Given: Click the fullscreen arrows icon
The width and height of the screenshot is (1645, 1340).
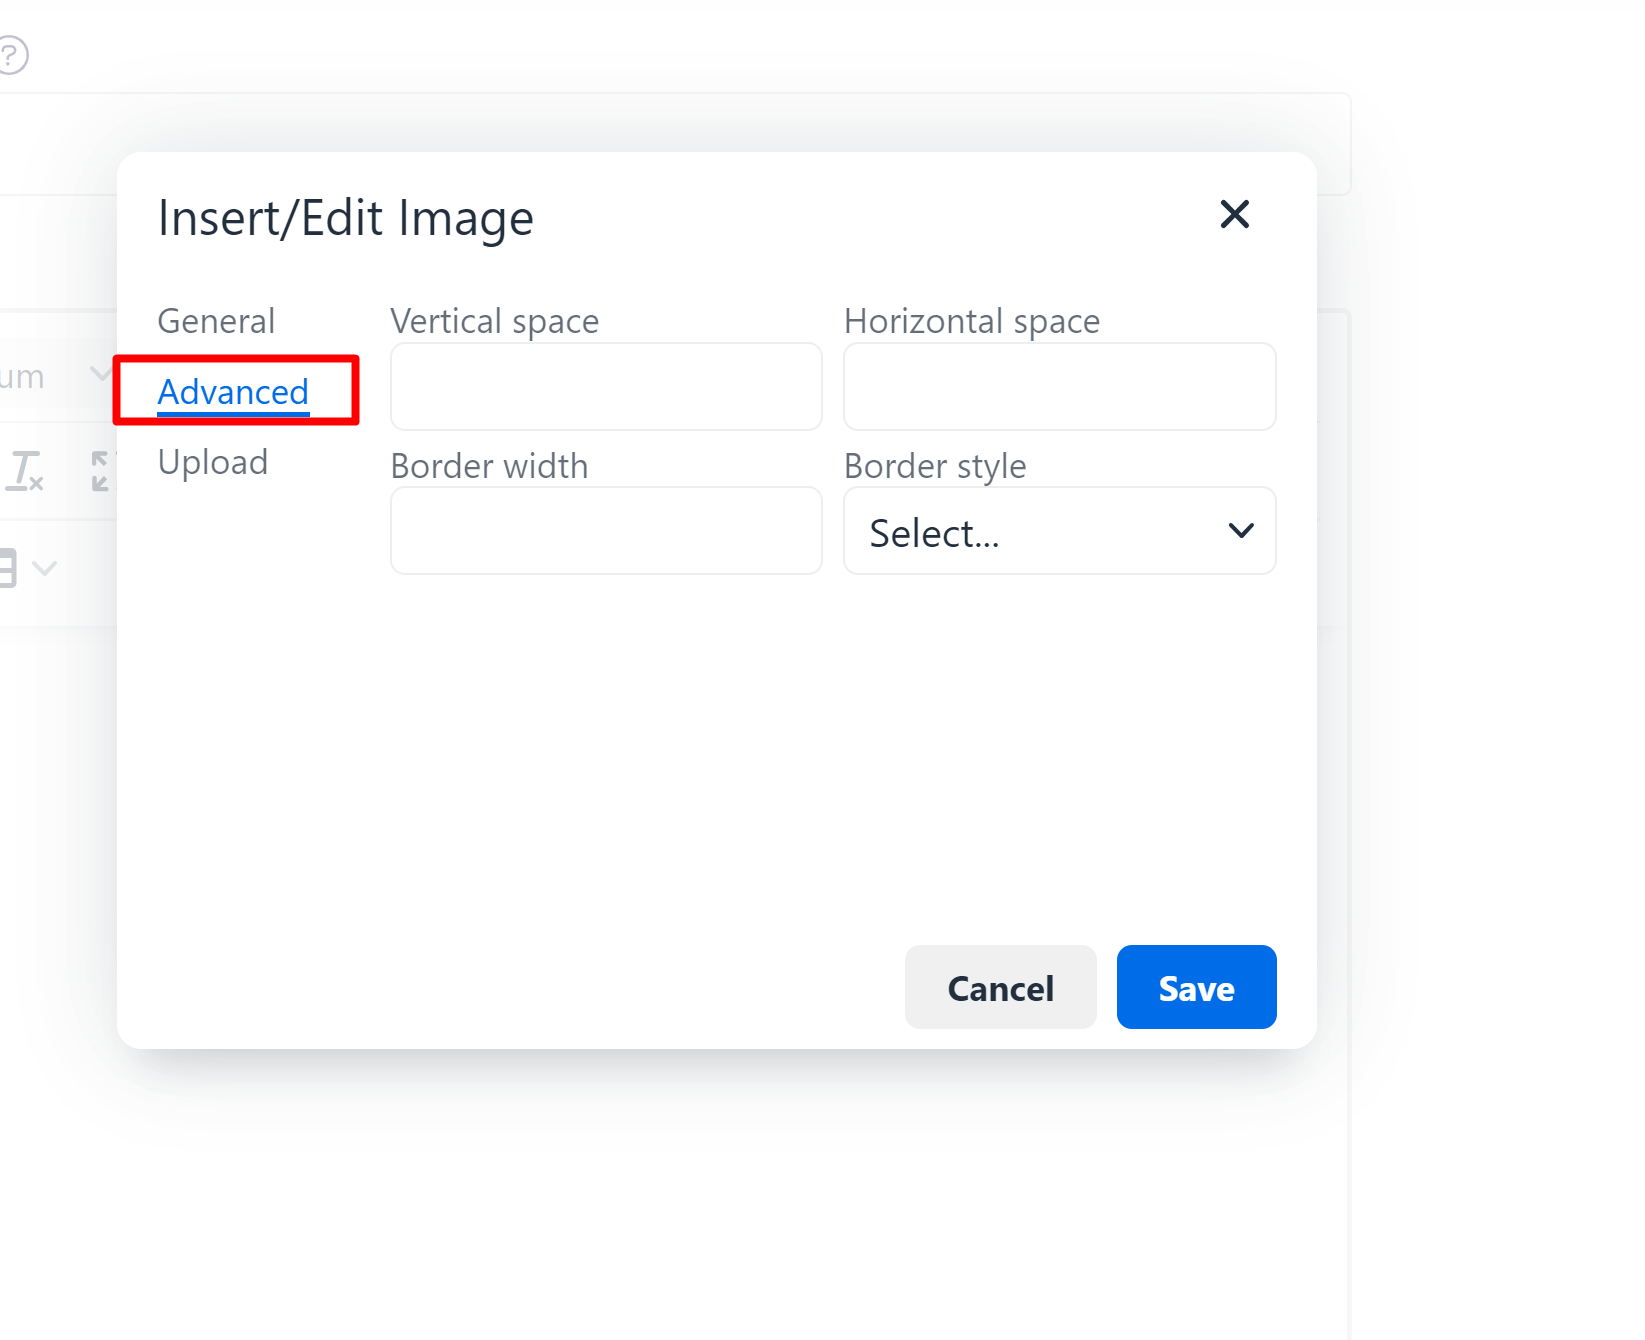Looking at the screenshot, I should tap(102, 470).
